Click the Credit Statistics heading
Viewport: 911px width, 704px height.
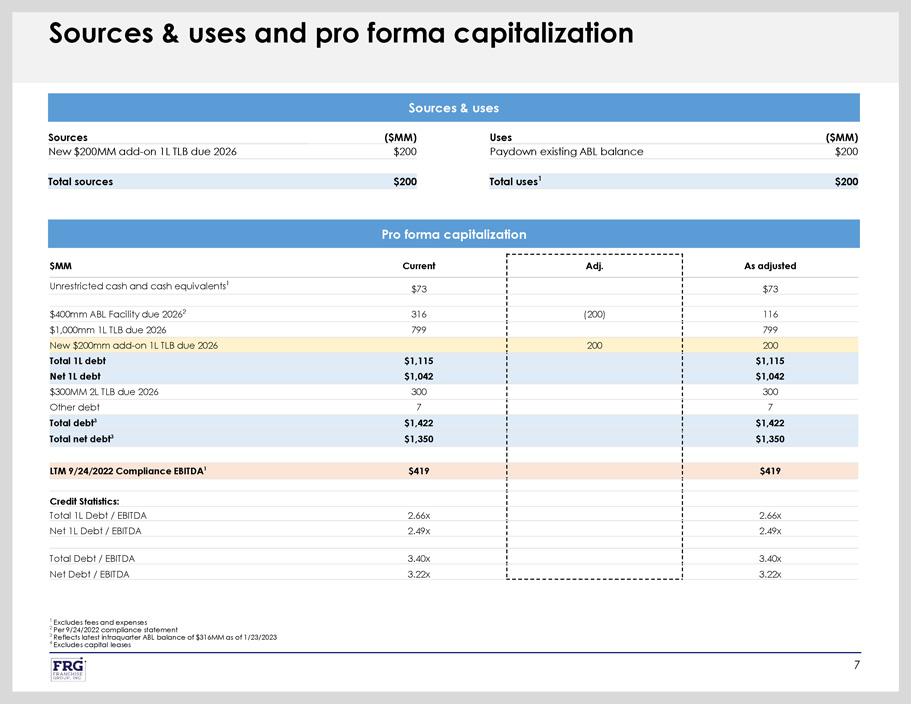84,500
